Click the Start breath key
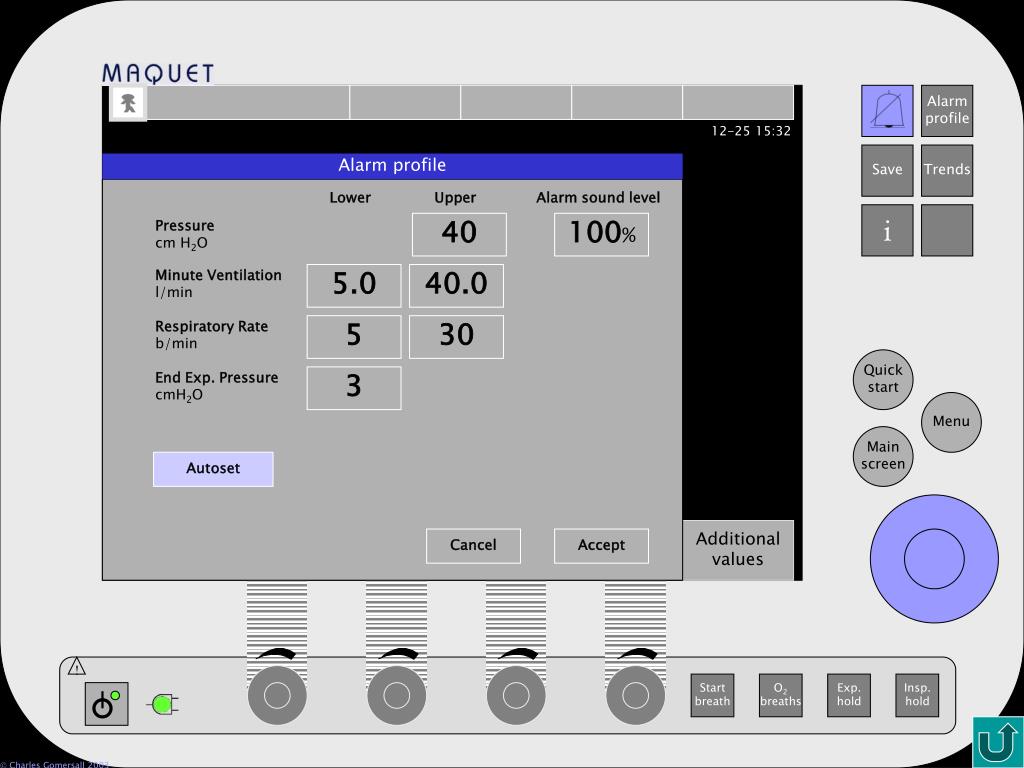Screen dimensions: 1024x768 click(712, 695)
